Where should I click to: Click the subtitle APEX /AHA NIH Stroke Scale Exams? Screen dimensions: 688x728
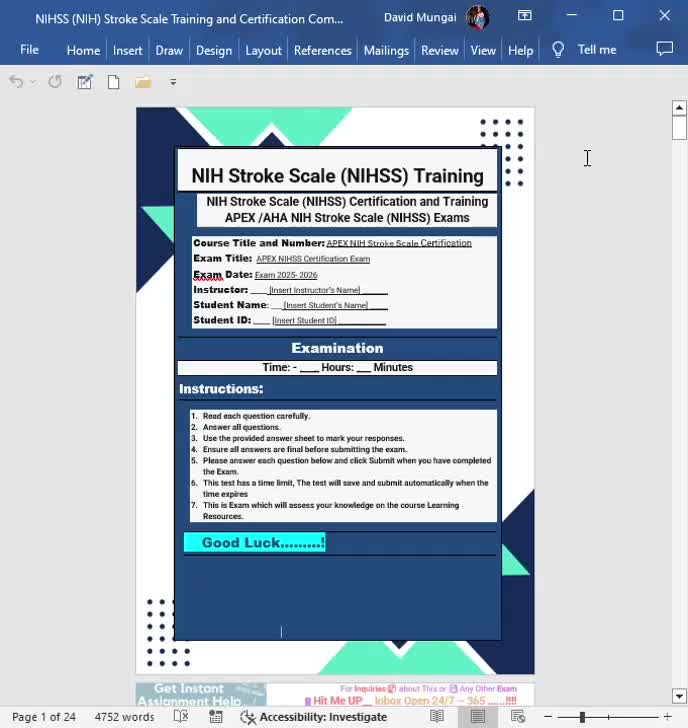click(x=347, y=218)
